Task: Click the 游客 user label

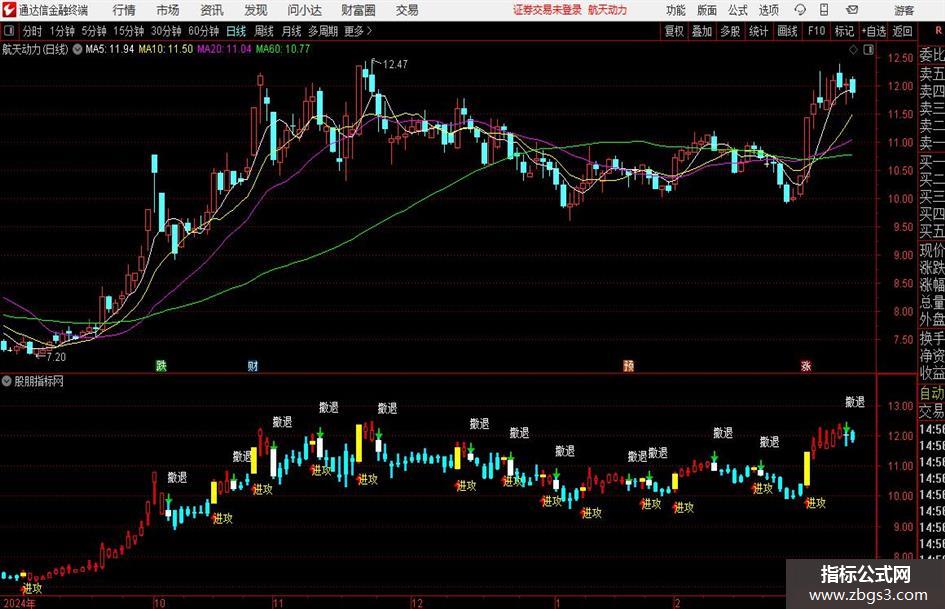Action: [903, 10]
